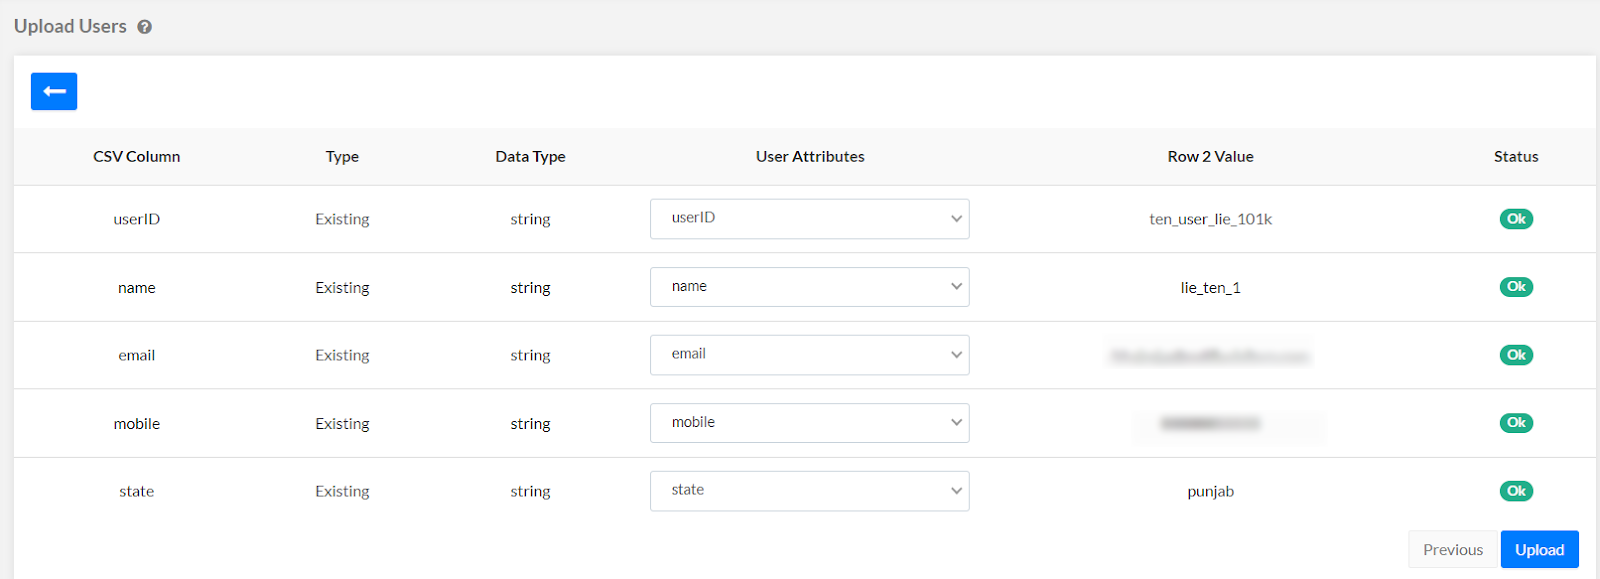Click the Upload Users page title

[70, 27]
